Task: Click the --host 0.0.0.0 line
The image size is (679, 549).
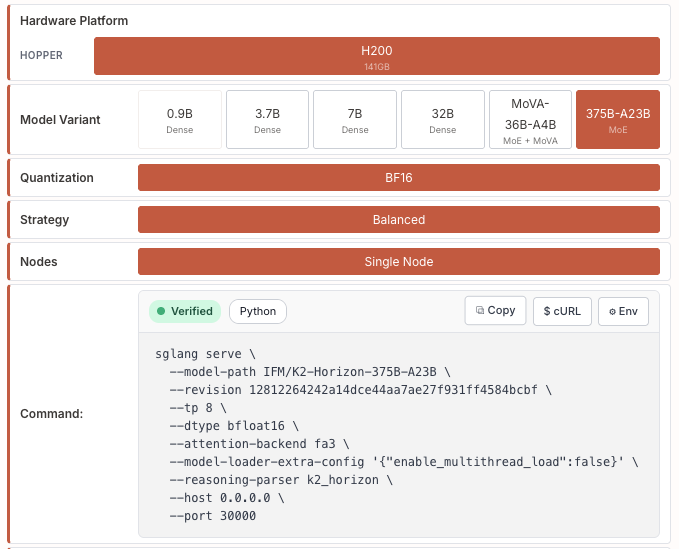Action: [x=227, y=498]
